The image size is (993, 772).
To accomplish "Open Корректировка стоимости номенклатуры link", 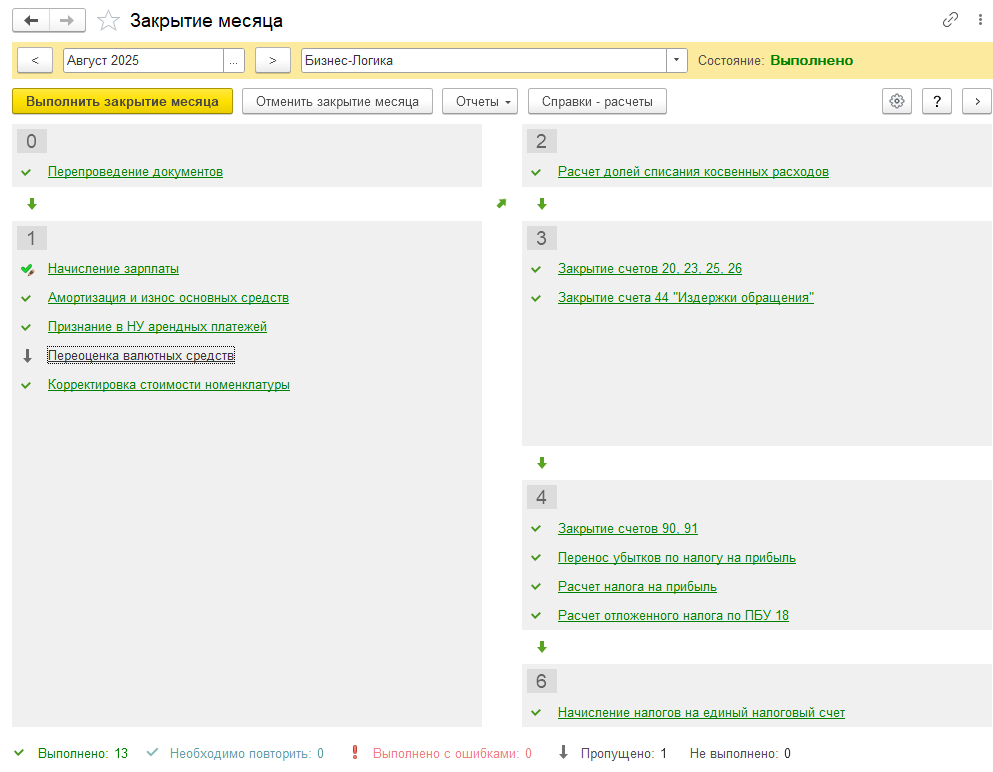I will coord(169,384).
